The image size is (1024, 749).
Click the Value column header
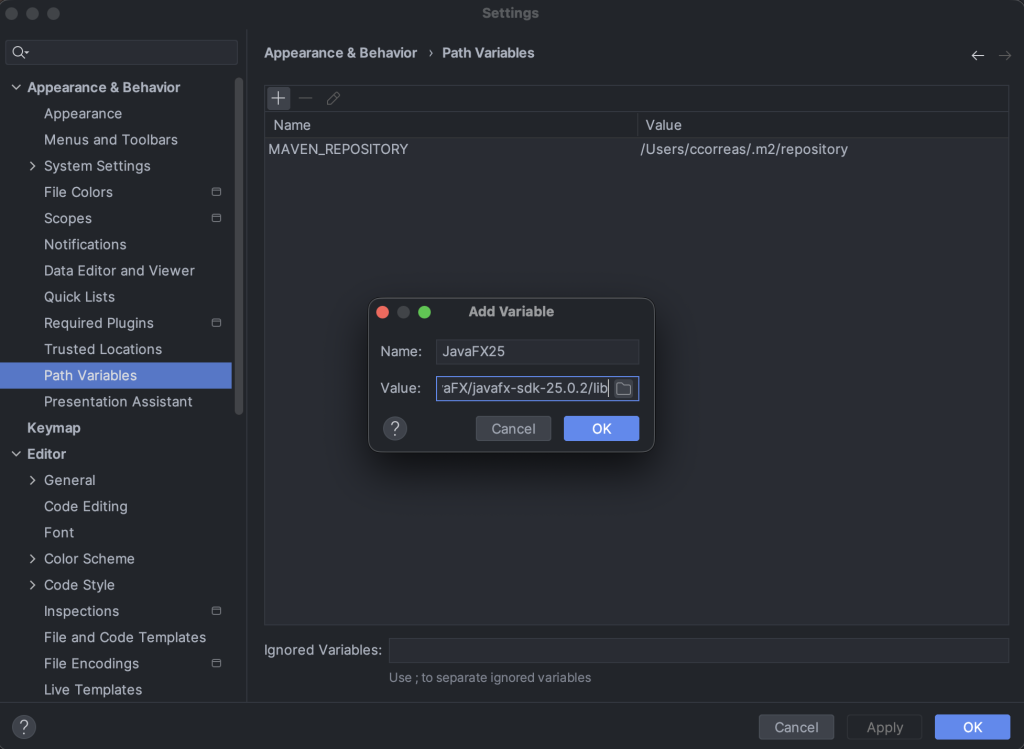[x=823, y=125]
